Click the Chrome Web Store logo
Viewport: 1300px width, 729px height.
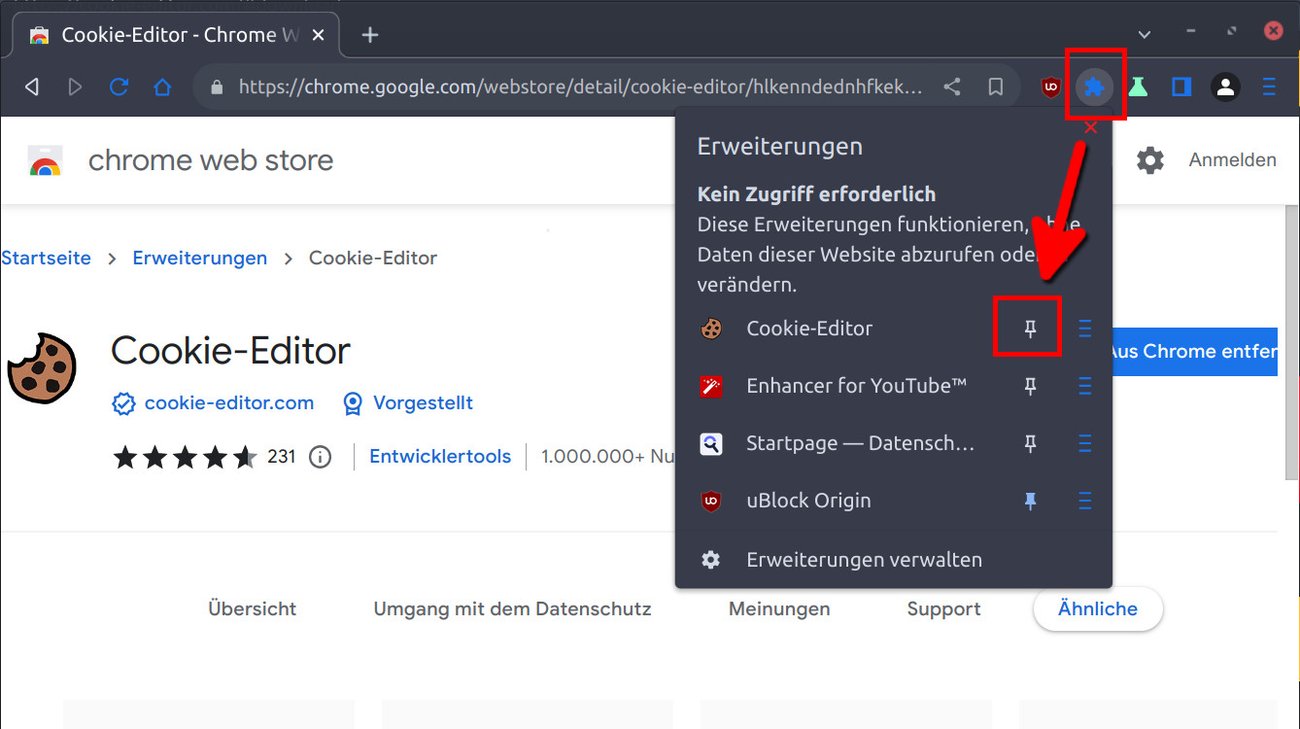[44, 159]
